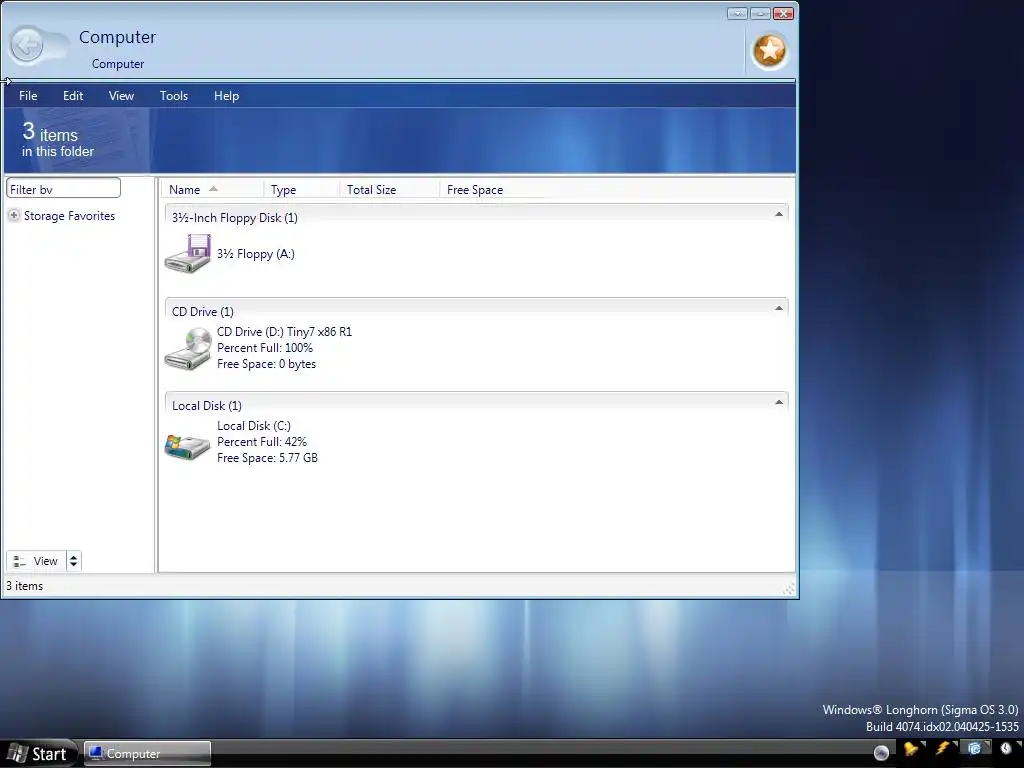The image size is (1024, 768).
Task: Sort by the Name column header
Action: (213, 189)
